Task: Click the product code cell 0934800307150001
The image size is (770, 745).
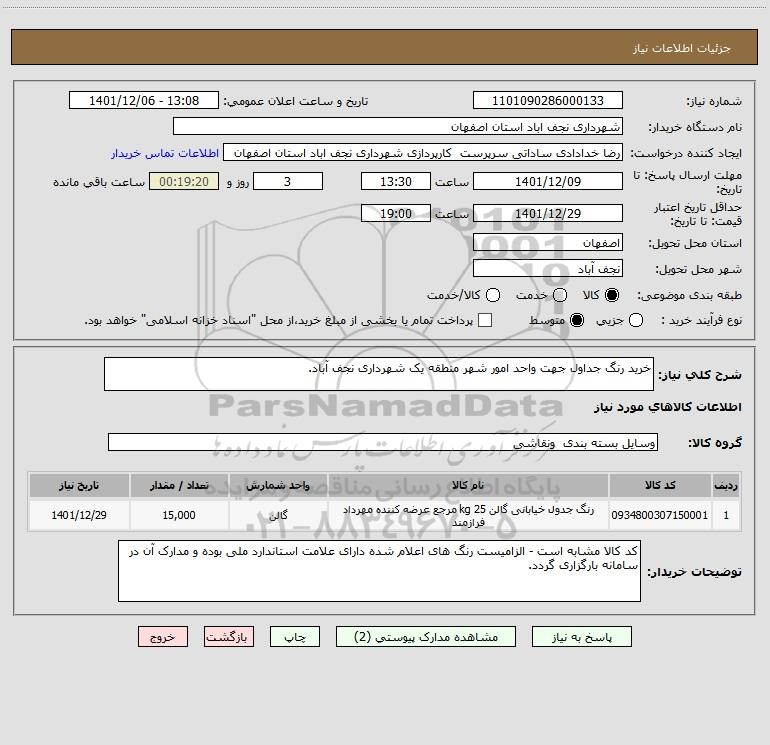Action: click(x=660, y=515)
